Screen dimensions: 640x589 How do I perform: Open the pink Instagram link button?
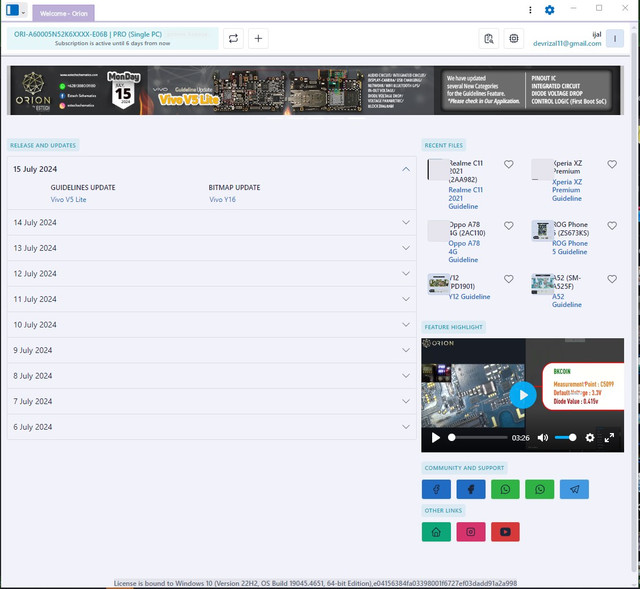471,532
